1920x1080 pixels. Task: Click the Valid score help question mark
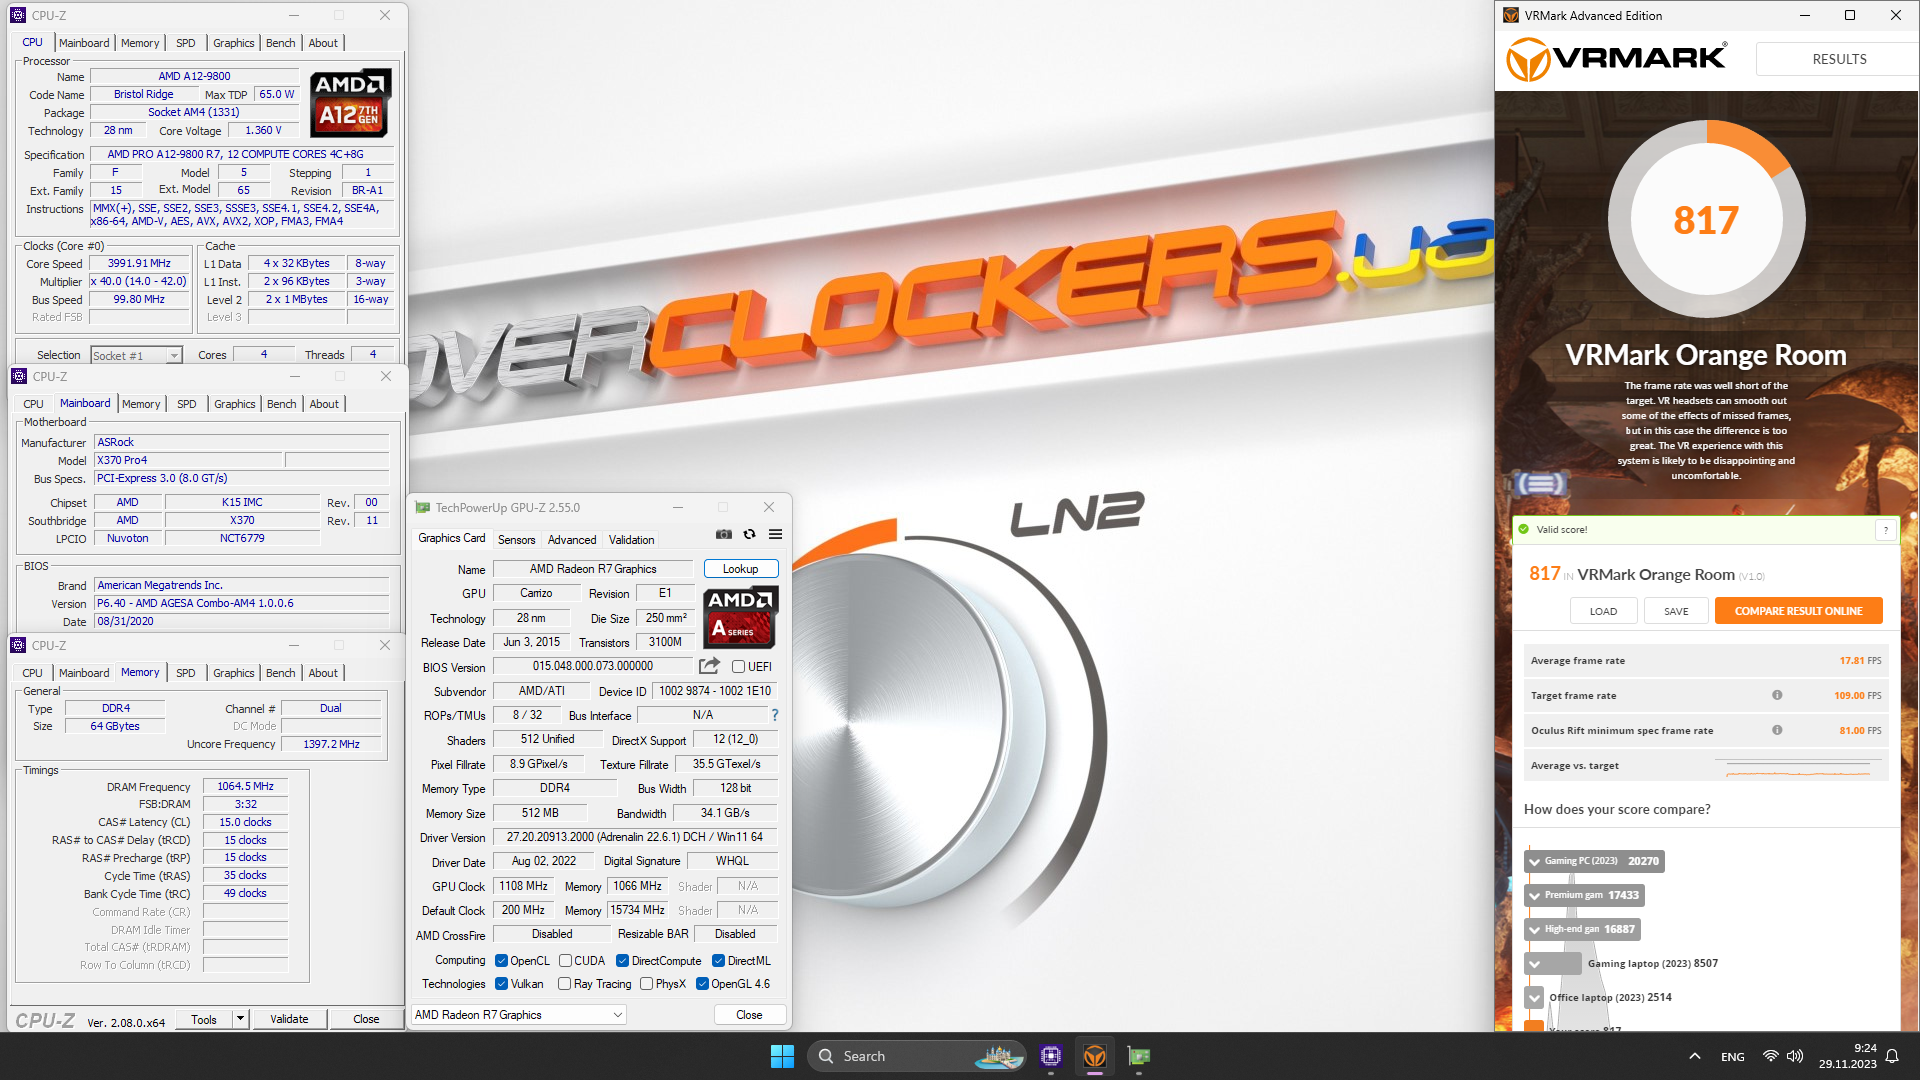pyautogui.click(x=1886, y=530)
